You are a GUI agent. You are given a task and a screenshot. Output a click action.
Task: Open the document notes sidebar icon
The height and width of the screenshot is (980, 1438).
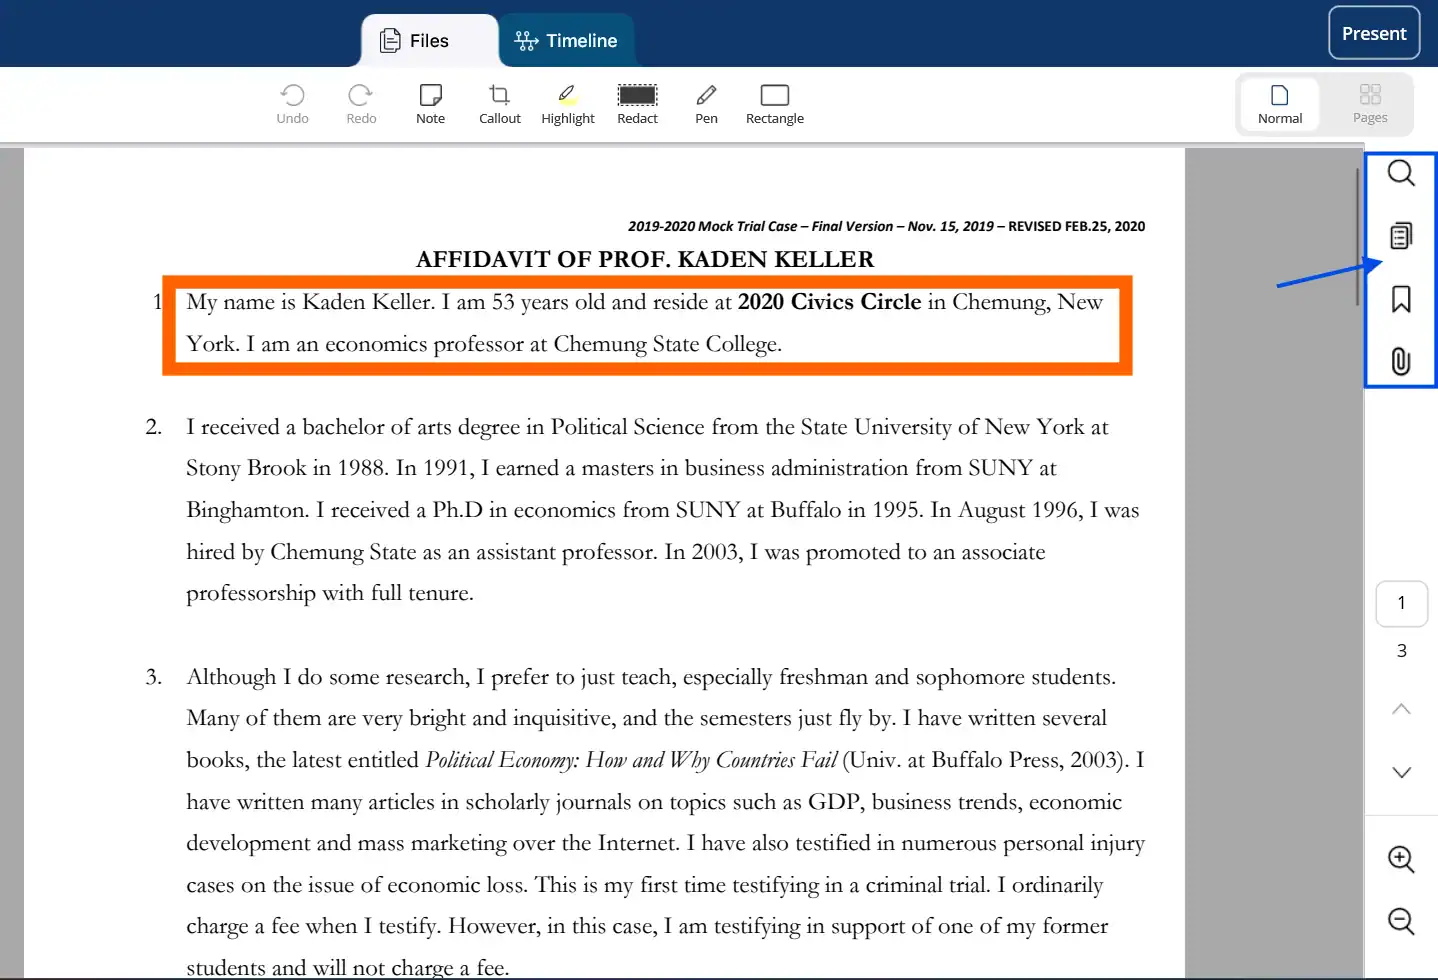tap(1401, 236)
